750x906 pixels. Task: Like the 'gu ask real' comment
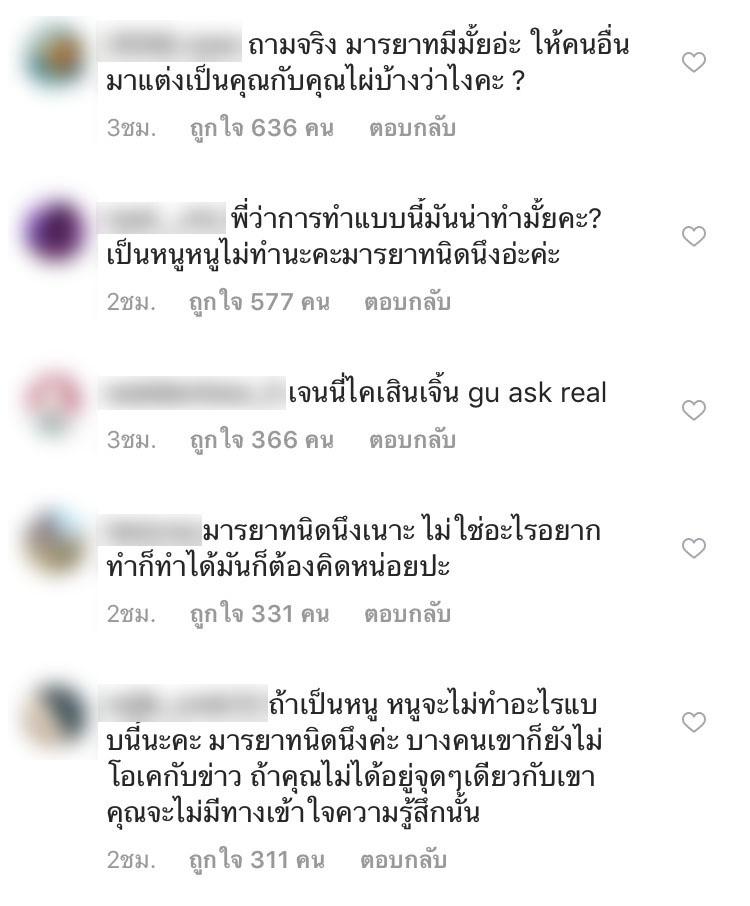(x=693, y=410)
